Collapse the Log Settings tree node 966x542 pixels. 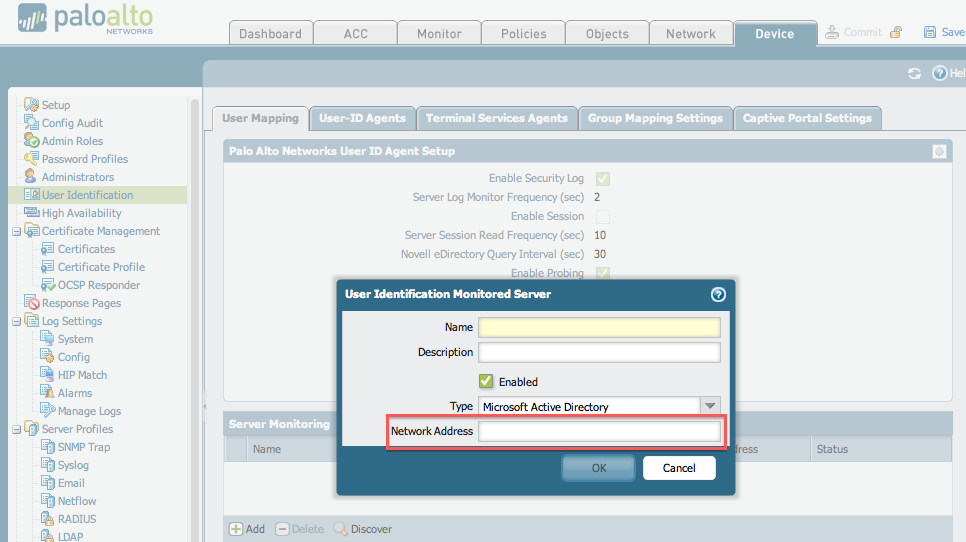click(17, 322)
